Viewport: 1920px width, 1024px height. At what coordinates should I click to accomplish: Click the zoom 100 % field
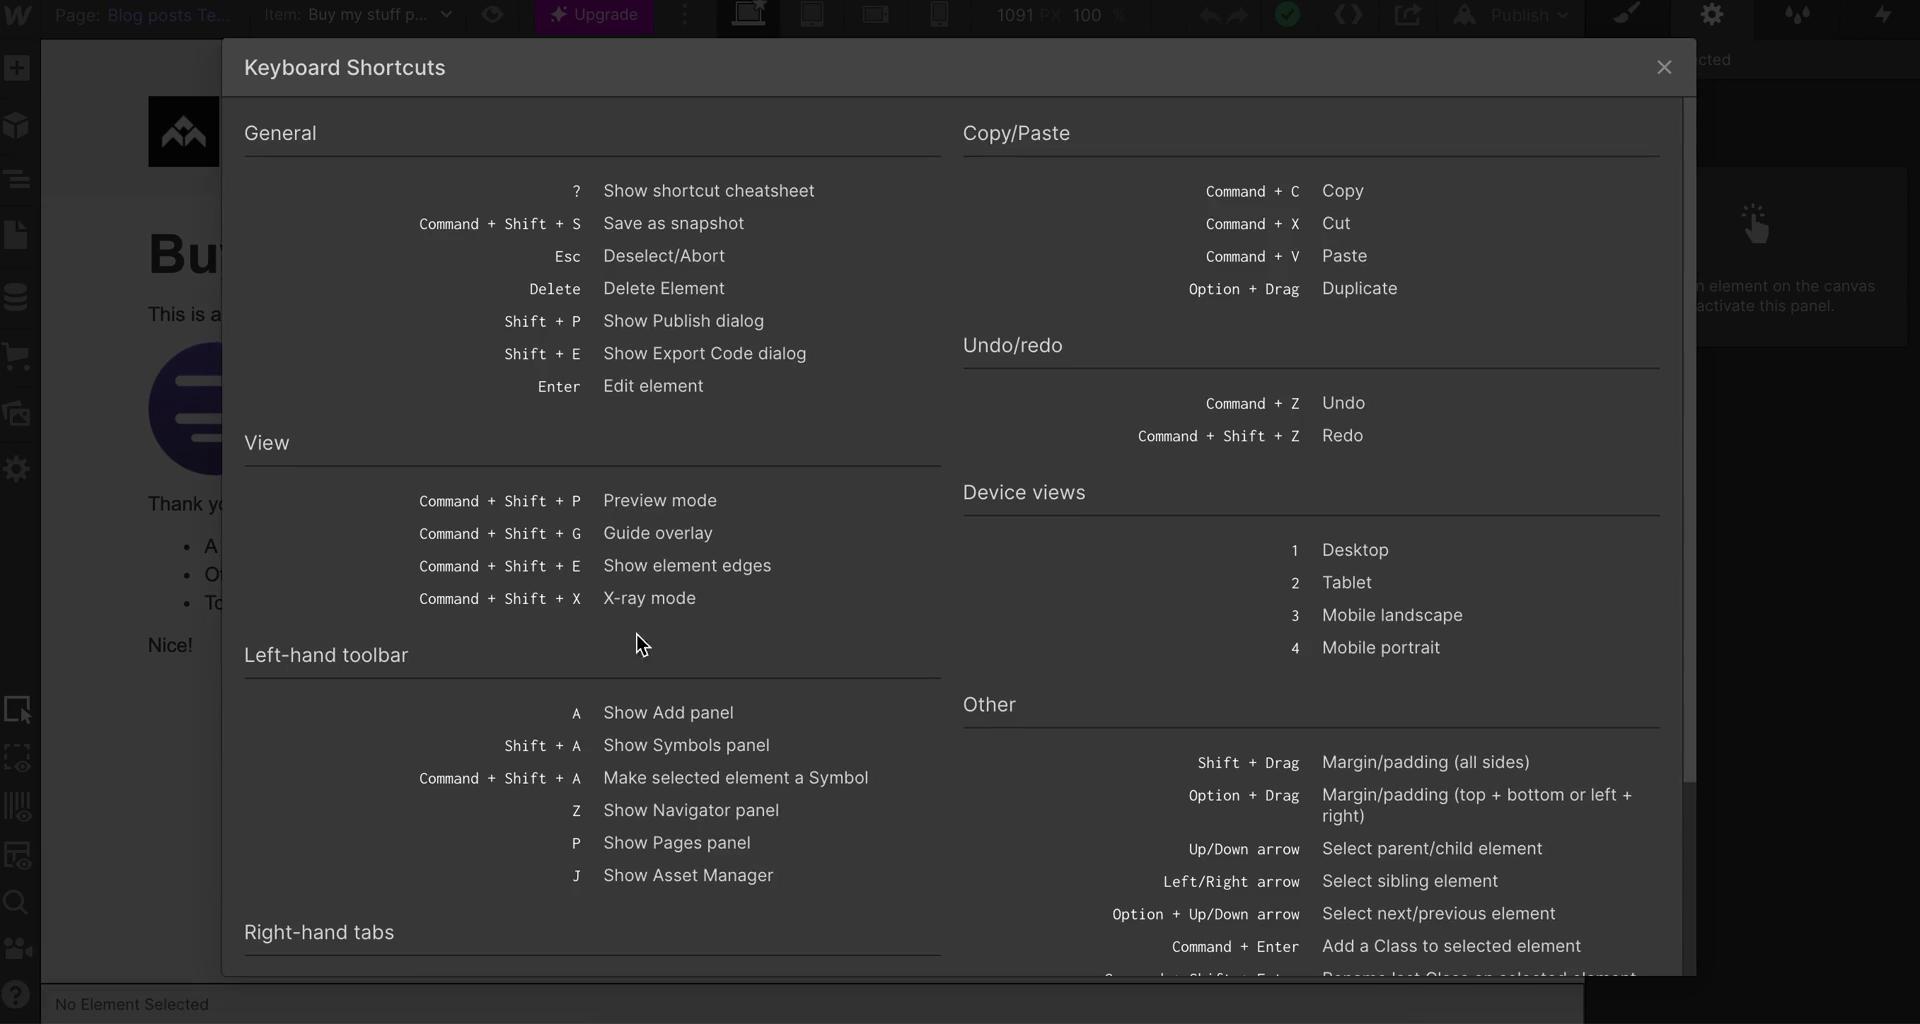coord(1098,15)
